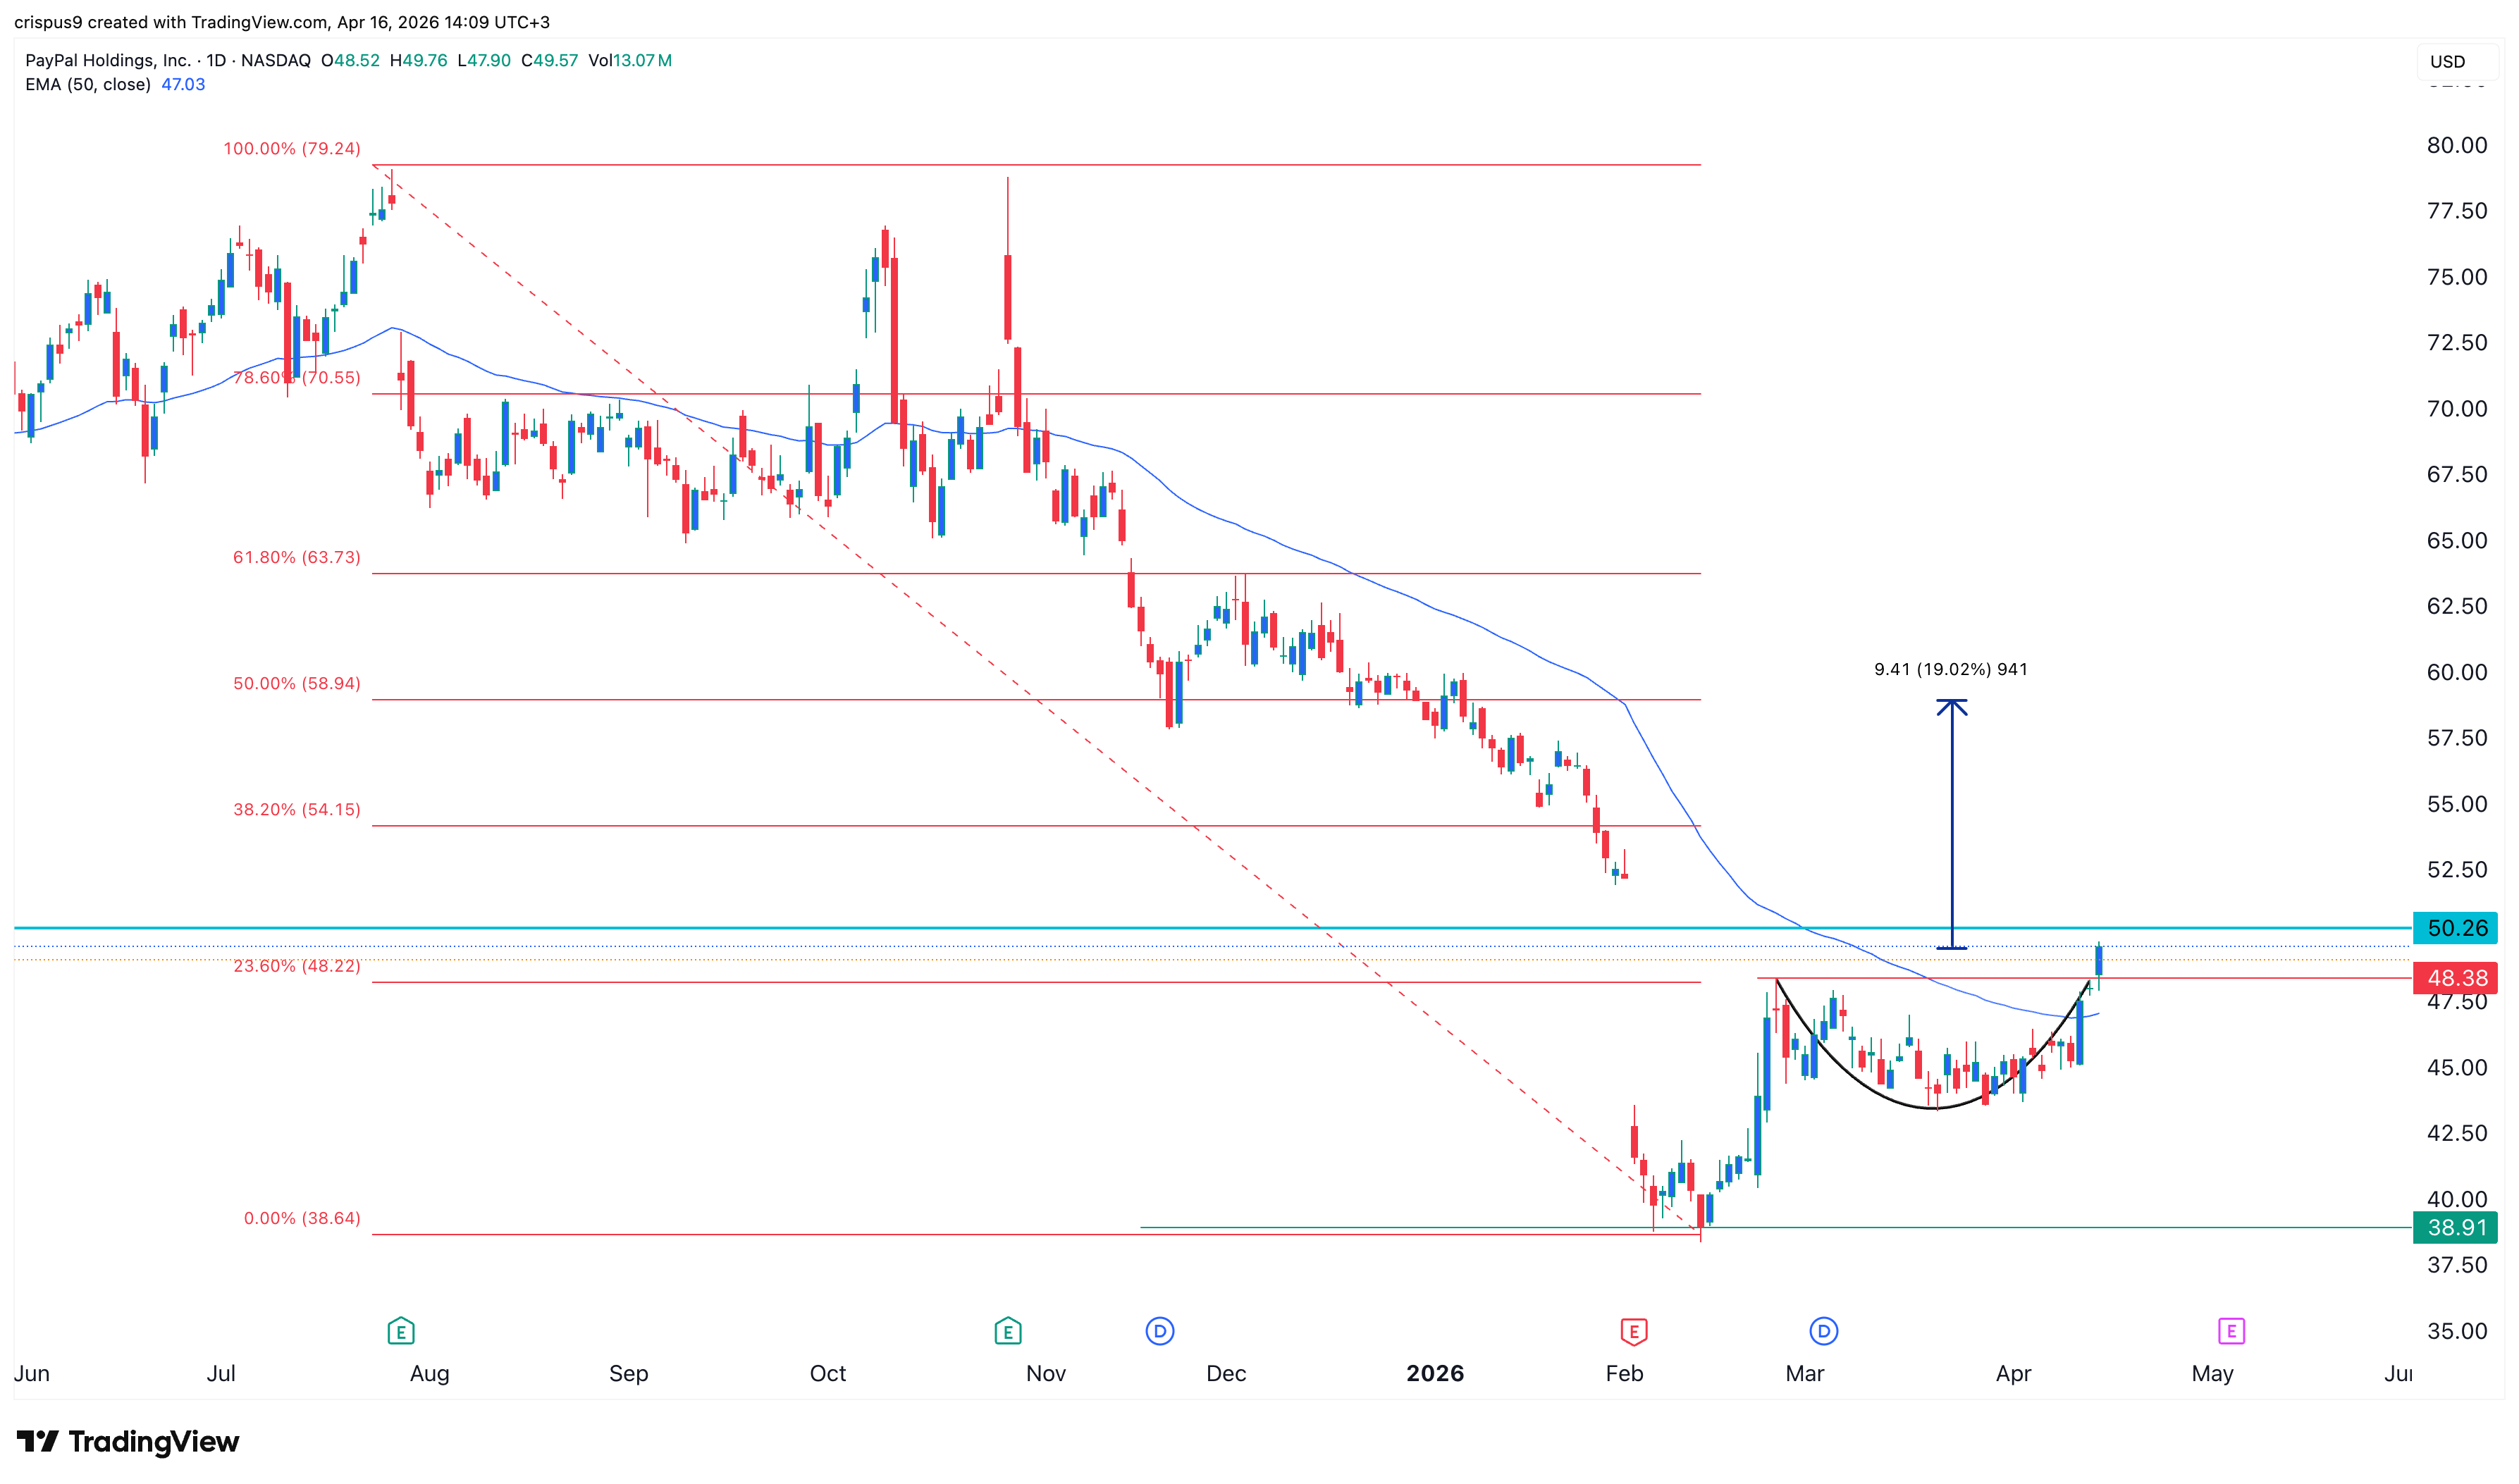Select the 38.91 green price label
The height and width of the screenshot is (1484, 2519).
pyautogui.click(x=2455, y=1227)
